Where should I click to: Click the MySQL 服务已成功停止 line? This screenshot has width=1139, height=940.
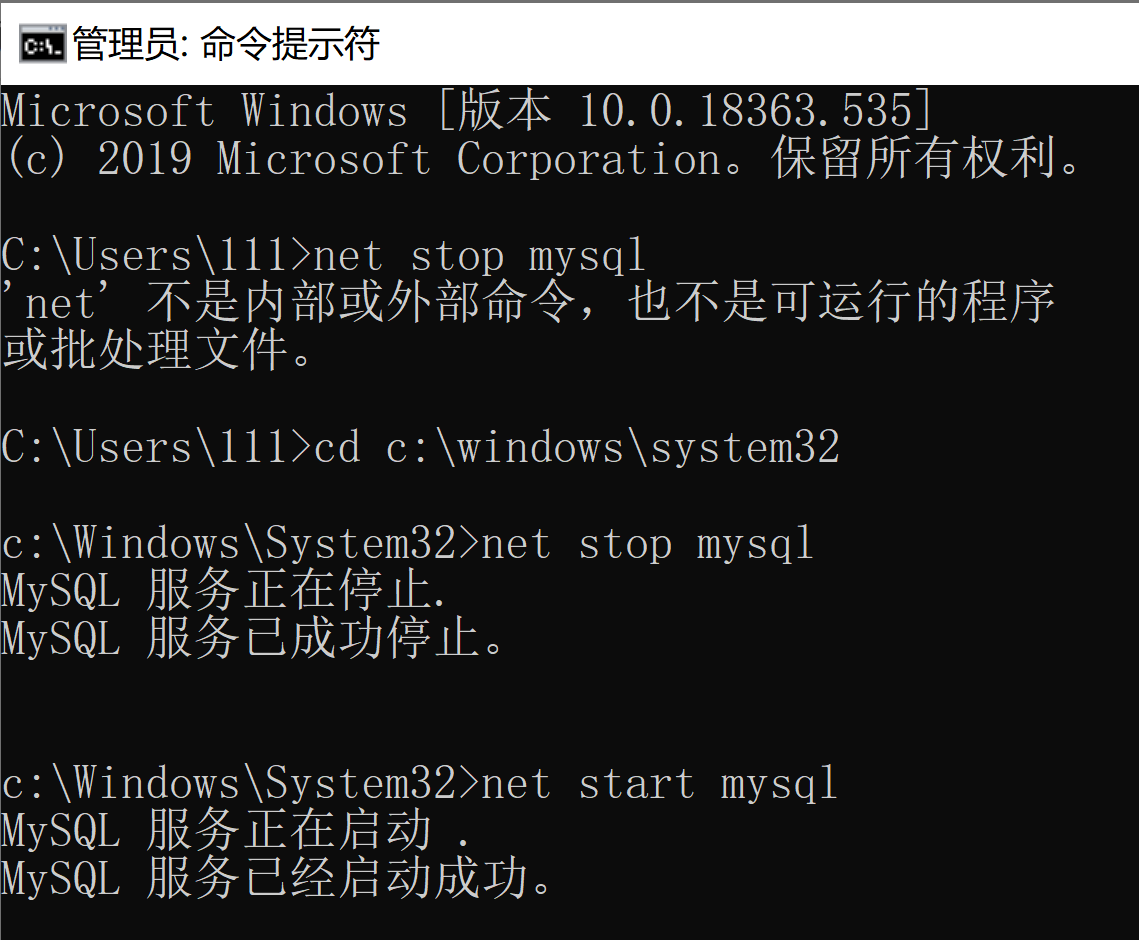pyautogui.click(x=254, y=640)
